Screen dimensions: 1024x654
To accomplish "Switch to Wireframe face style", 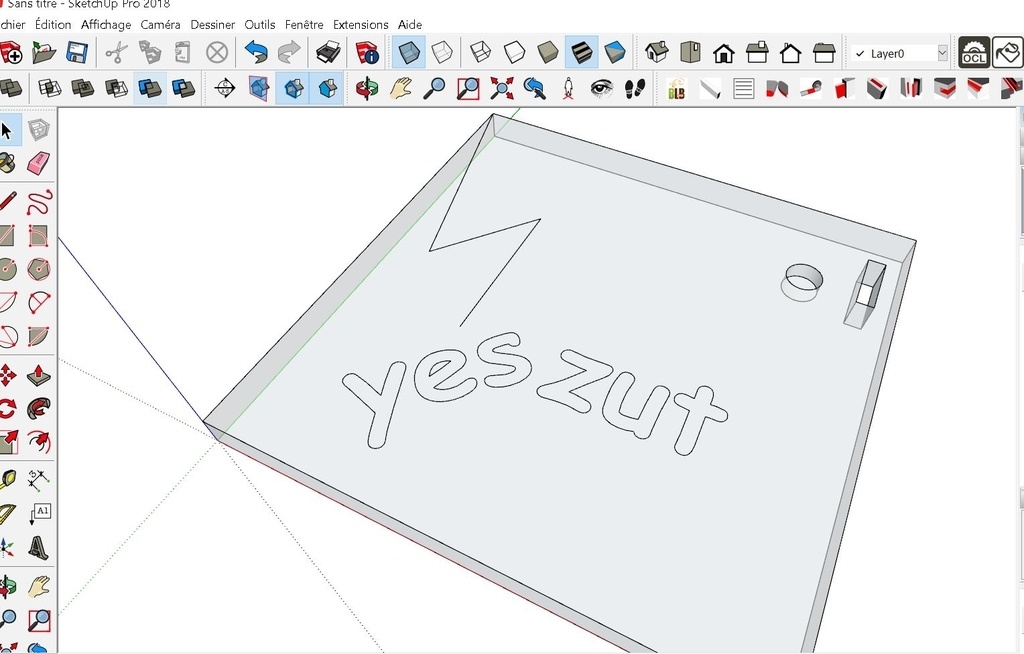I will click(x=480, y=52).
